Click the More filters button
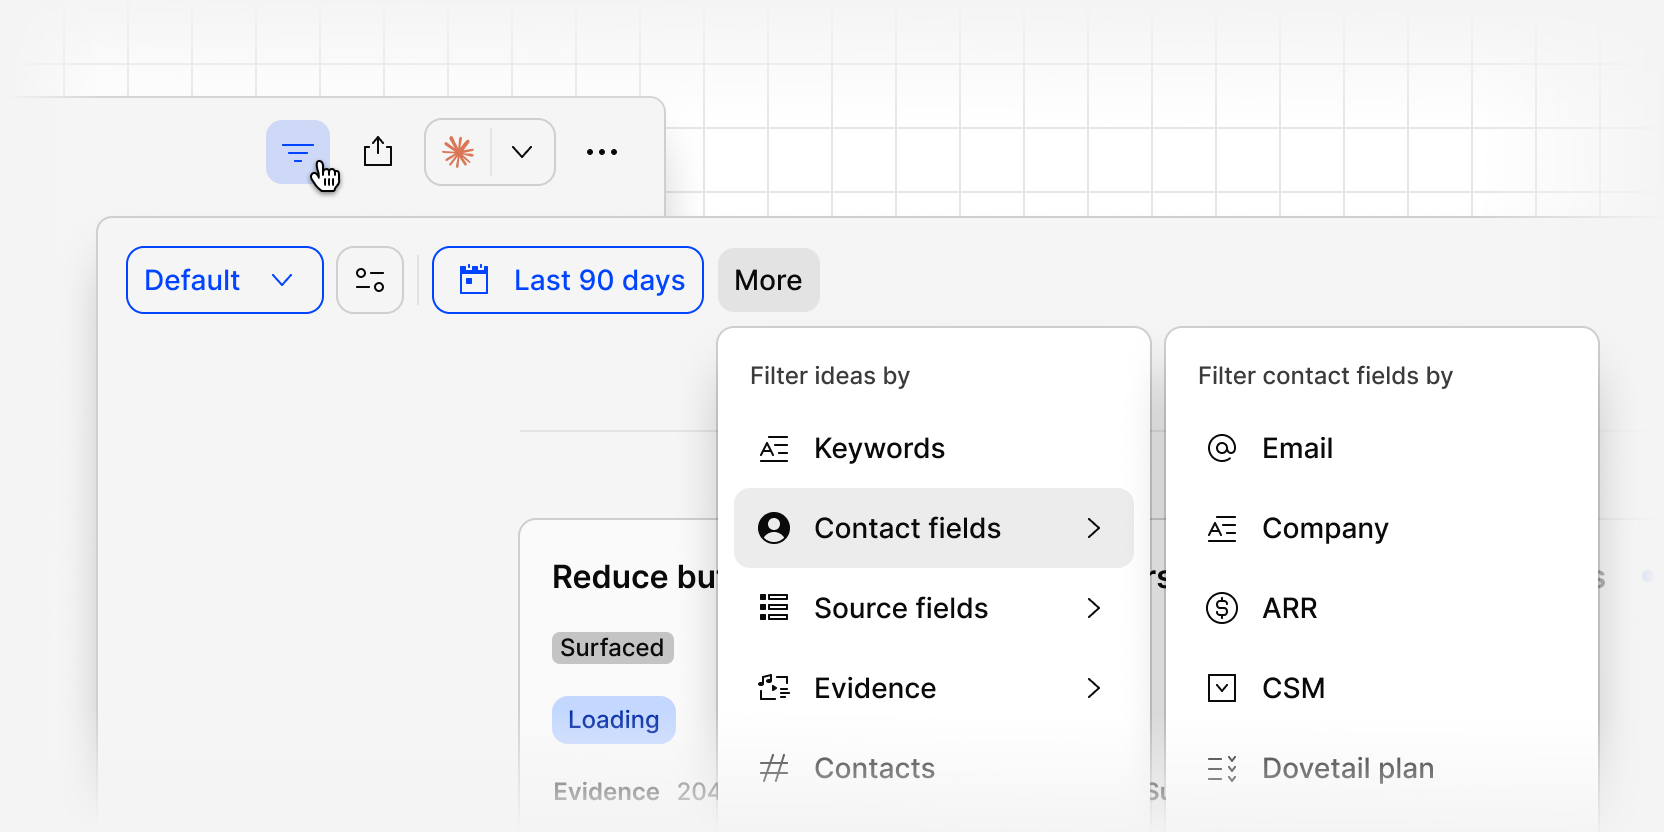 (769, 280)
